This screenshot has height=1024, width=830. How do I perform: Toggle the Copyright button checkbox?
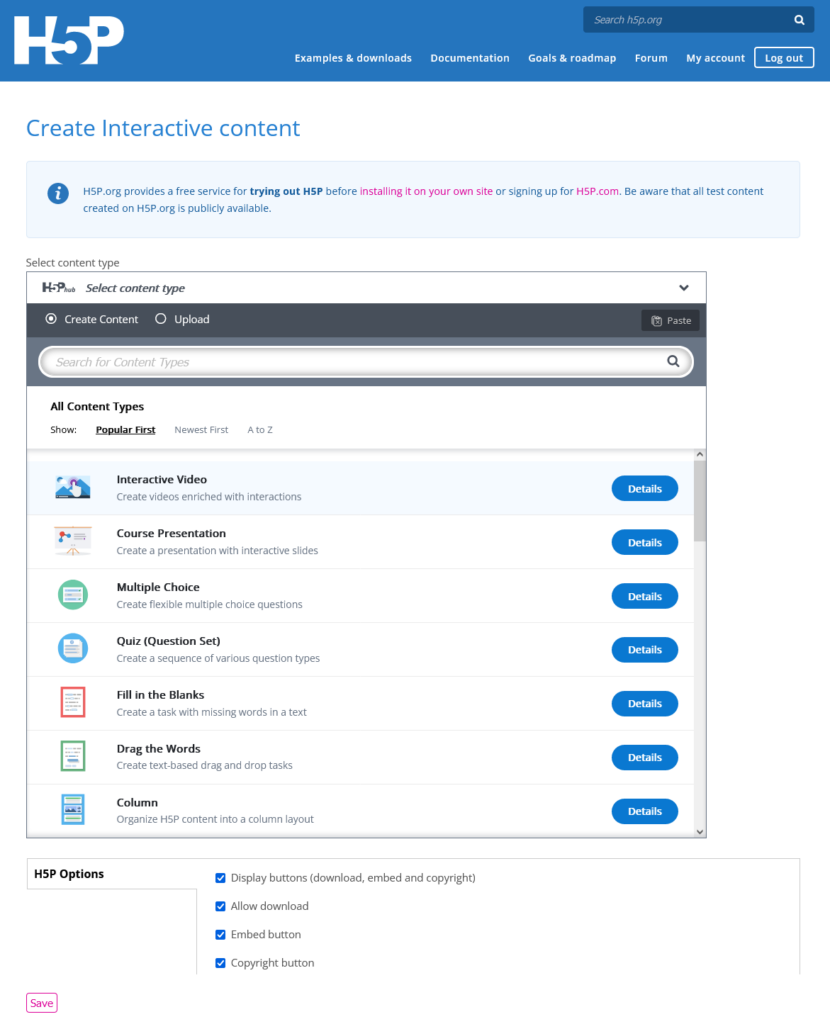(221, 963)
